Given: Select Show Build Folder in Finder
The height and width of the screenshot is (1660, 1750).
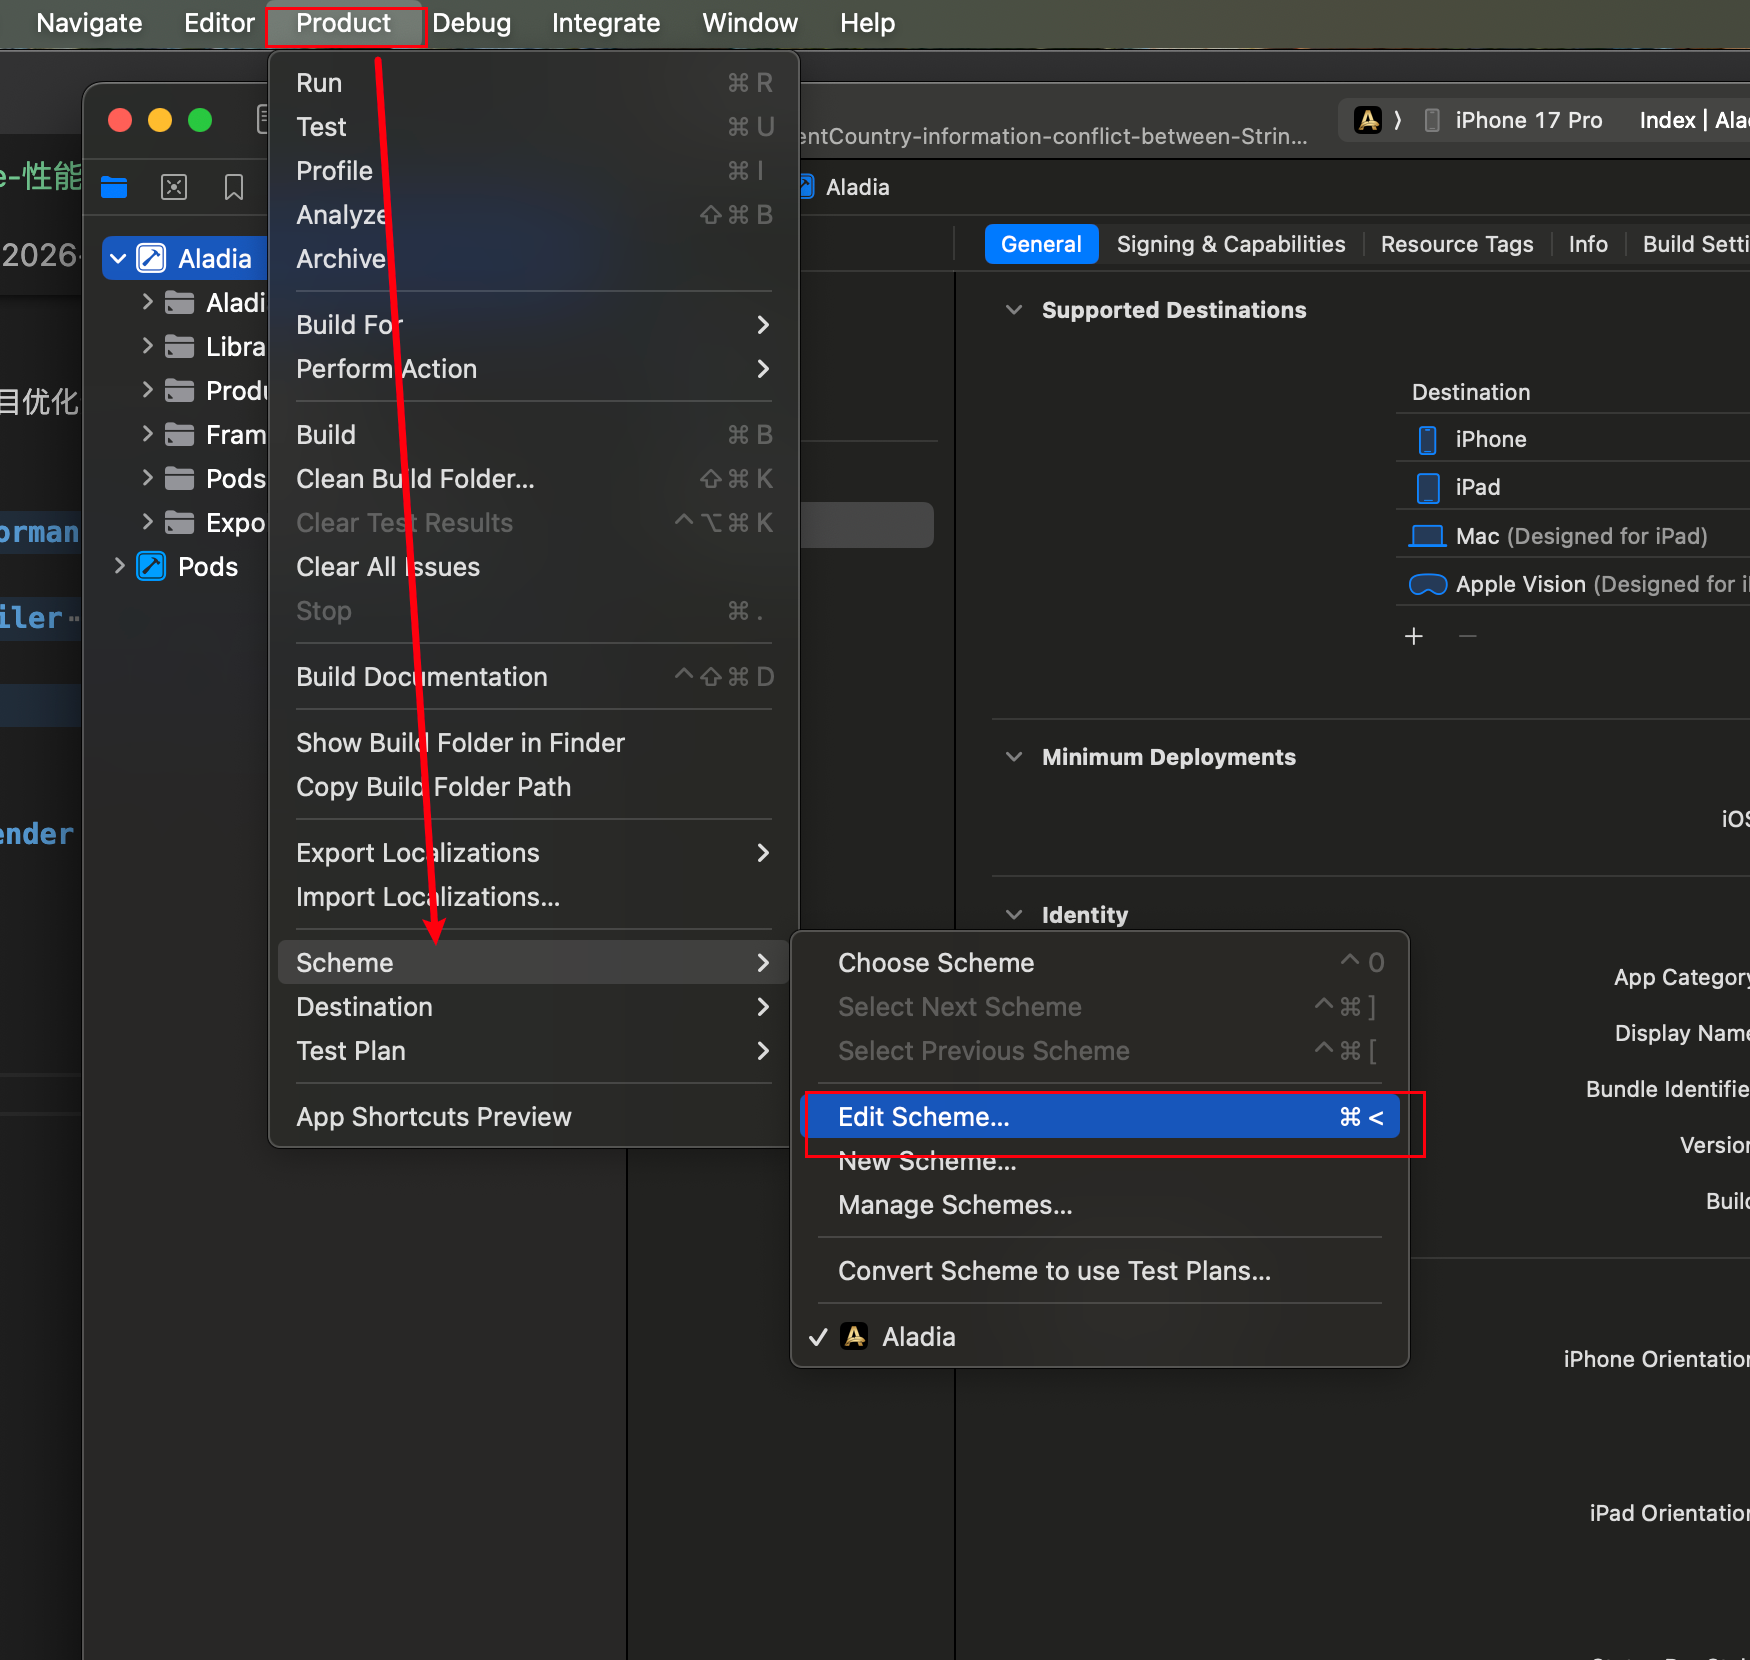Looking at the screenshot, I should point(534,743).
